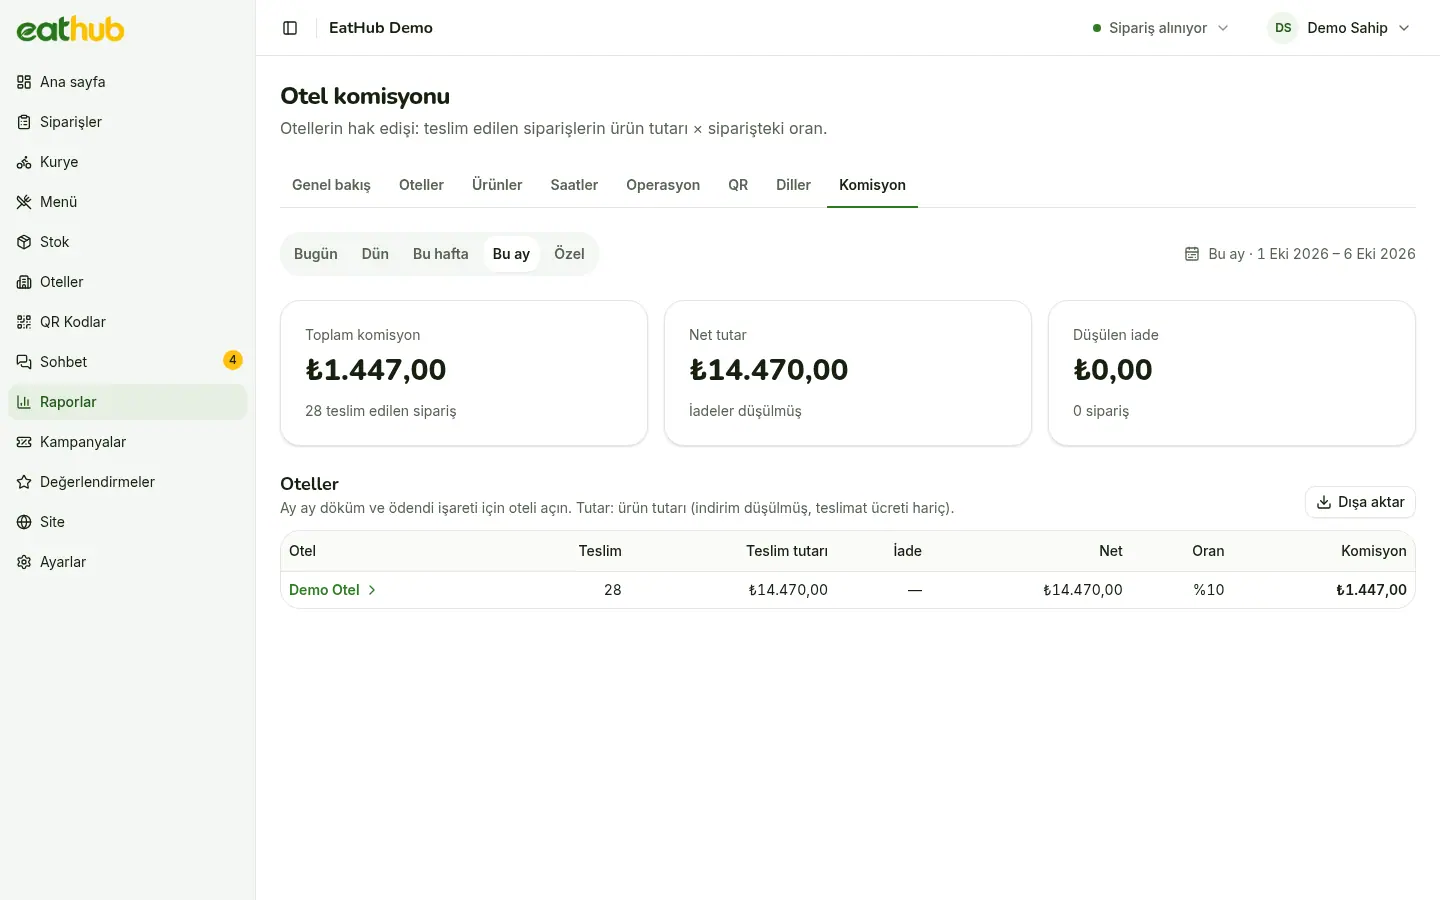The width and height of the screenshot is (1440, 900).
Task: Switch to Oteller tab
Action: (x=421, y=185)
